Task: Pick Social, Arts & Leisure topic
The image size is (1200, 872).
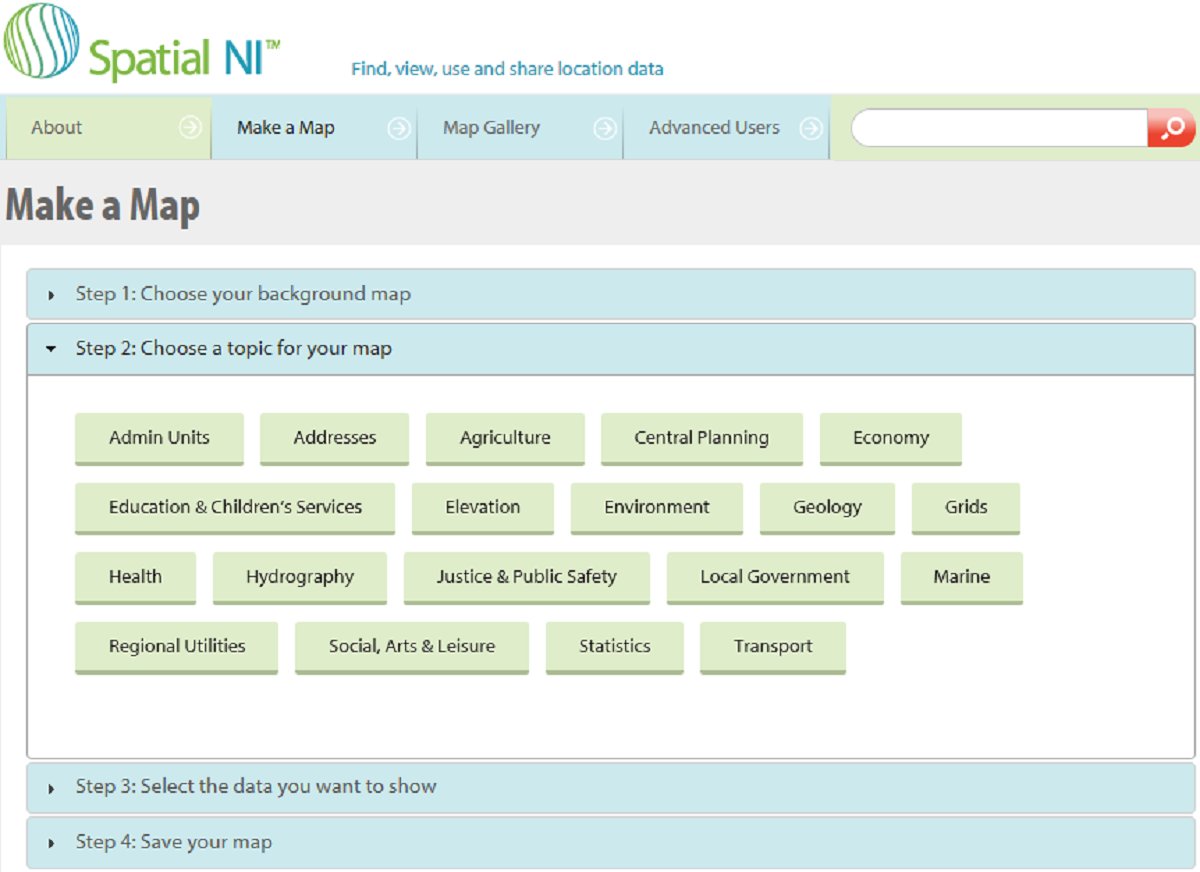Action: click(x=412, y=647)
